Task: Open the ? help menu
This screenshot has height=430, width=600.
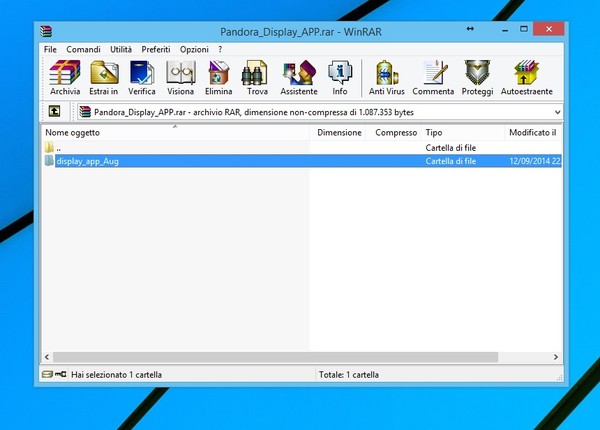Action: pos(220,49)
